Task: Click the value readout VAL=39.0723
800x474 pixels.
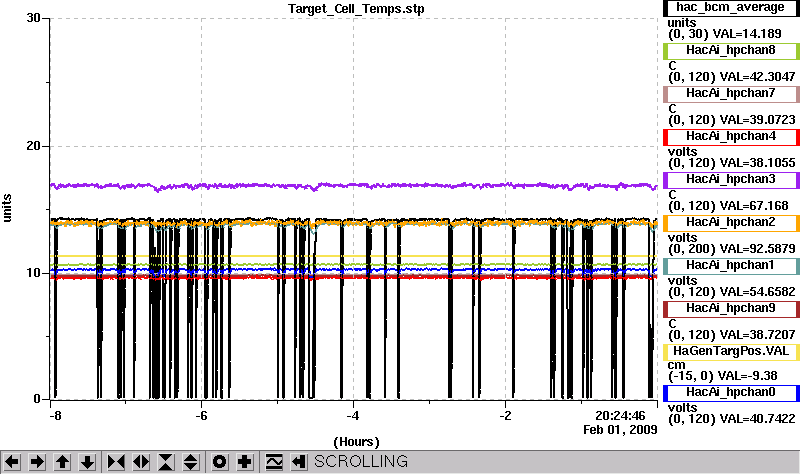Action: click(x=757, y=120)
